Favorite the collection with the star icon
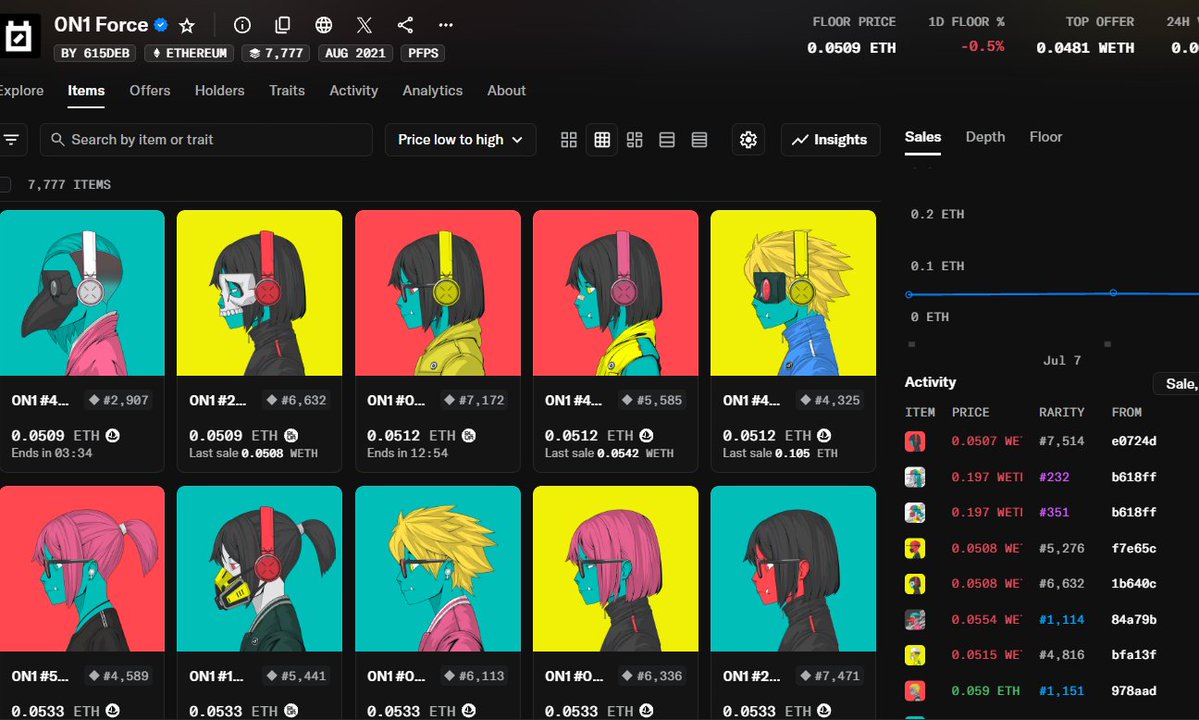 coord(187,26)
